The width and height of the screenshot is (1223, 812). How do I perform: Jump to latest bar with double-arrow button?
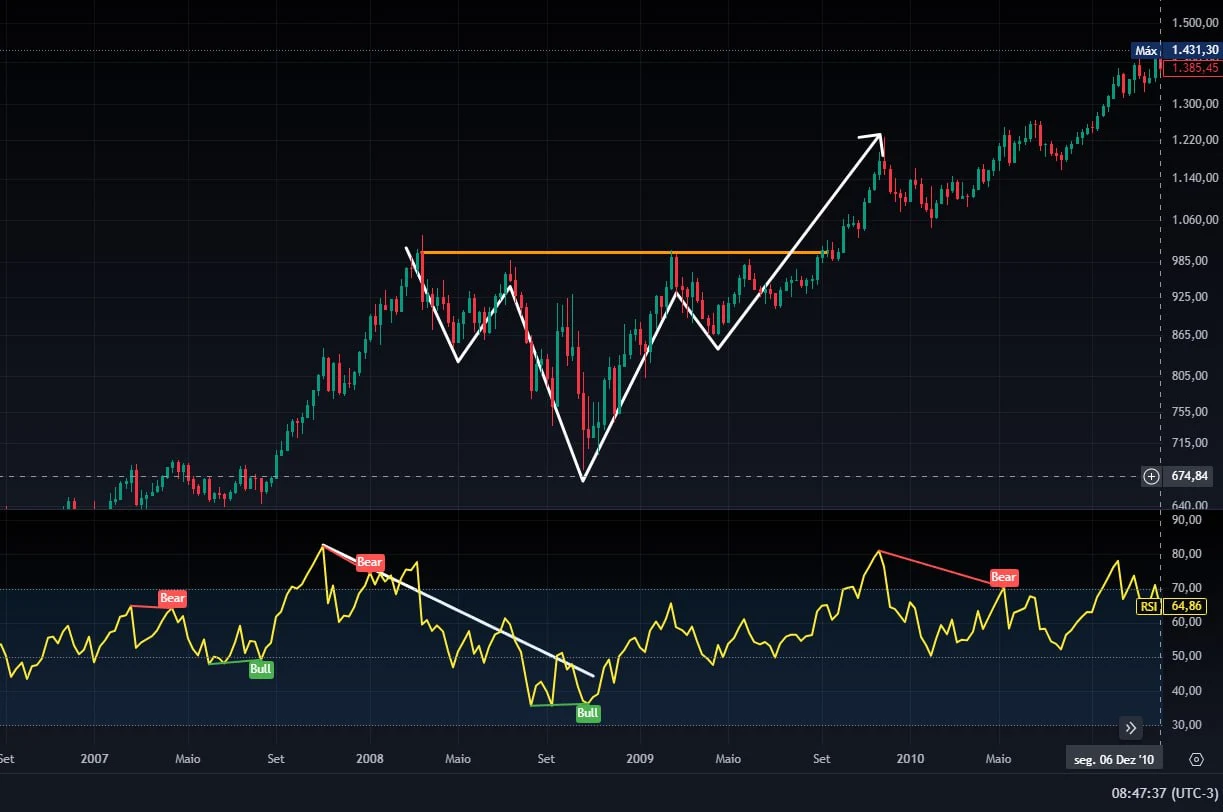1131,728
